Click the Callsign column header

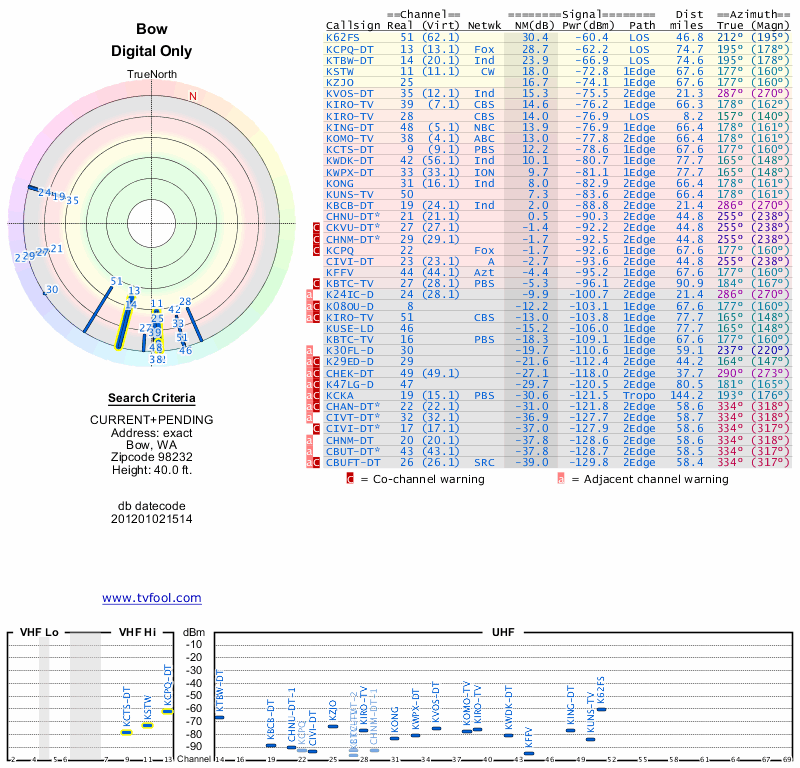tap(354, 26)
